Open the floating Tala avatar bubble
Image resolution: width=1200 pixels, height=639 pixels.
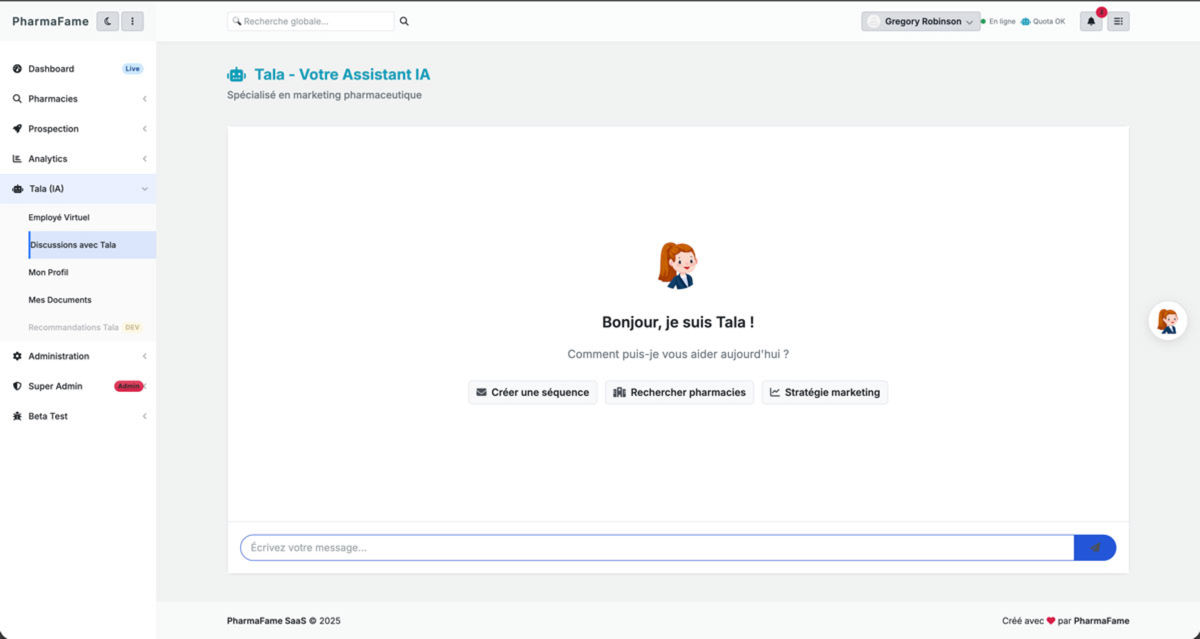pos(1167,320)
